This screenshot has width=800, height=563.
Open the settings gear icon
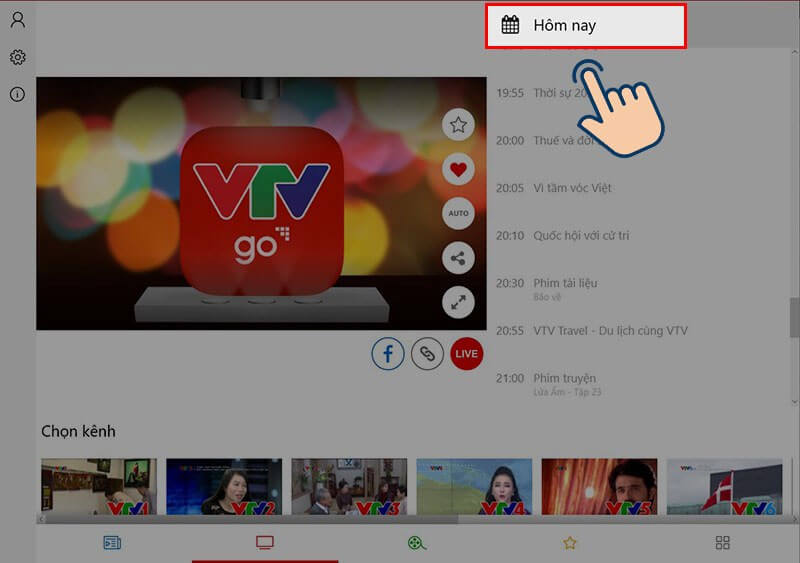point(18,57)
